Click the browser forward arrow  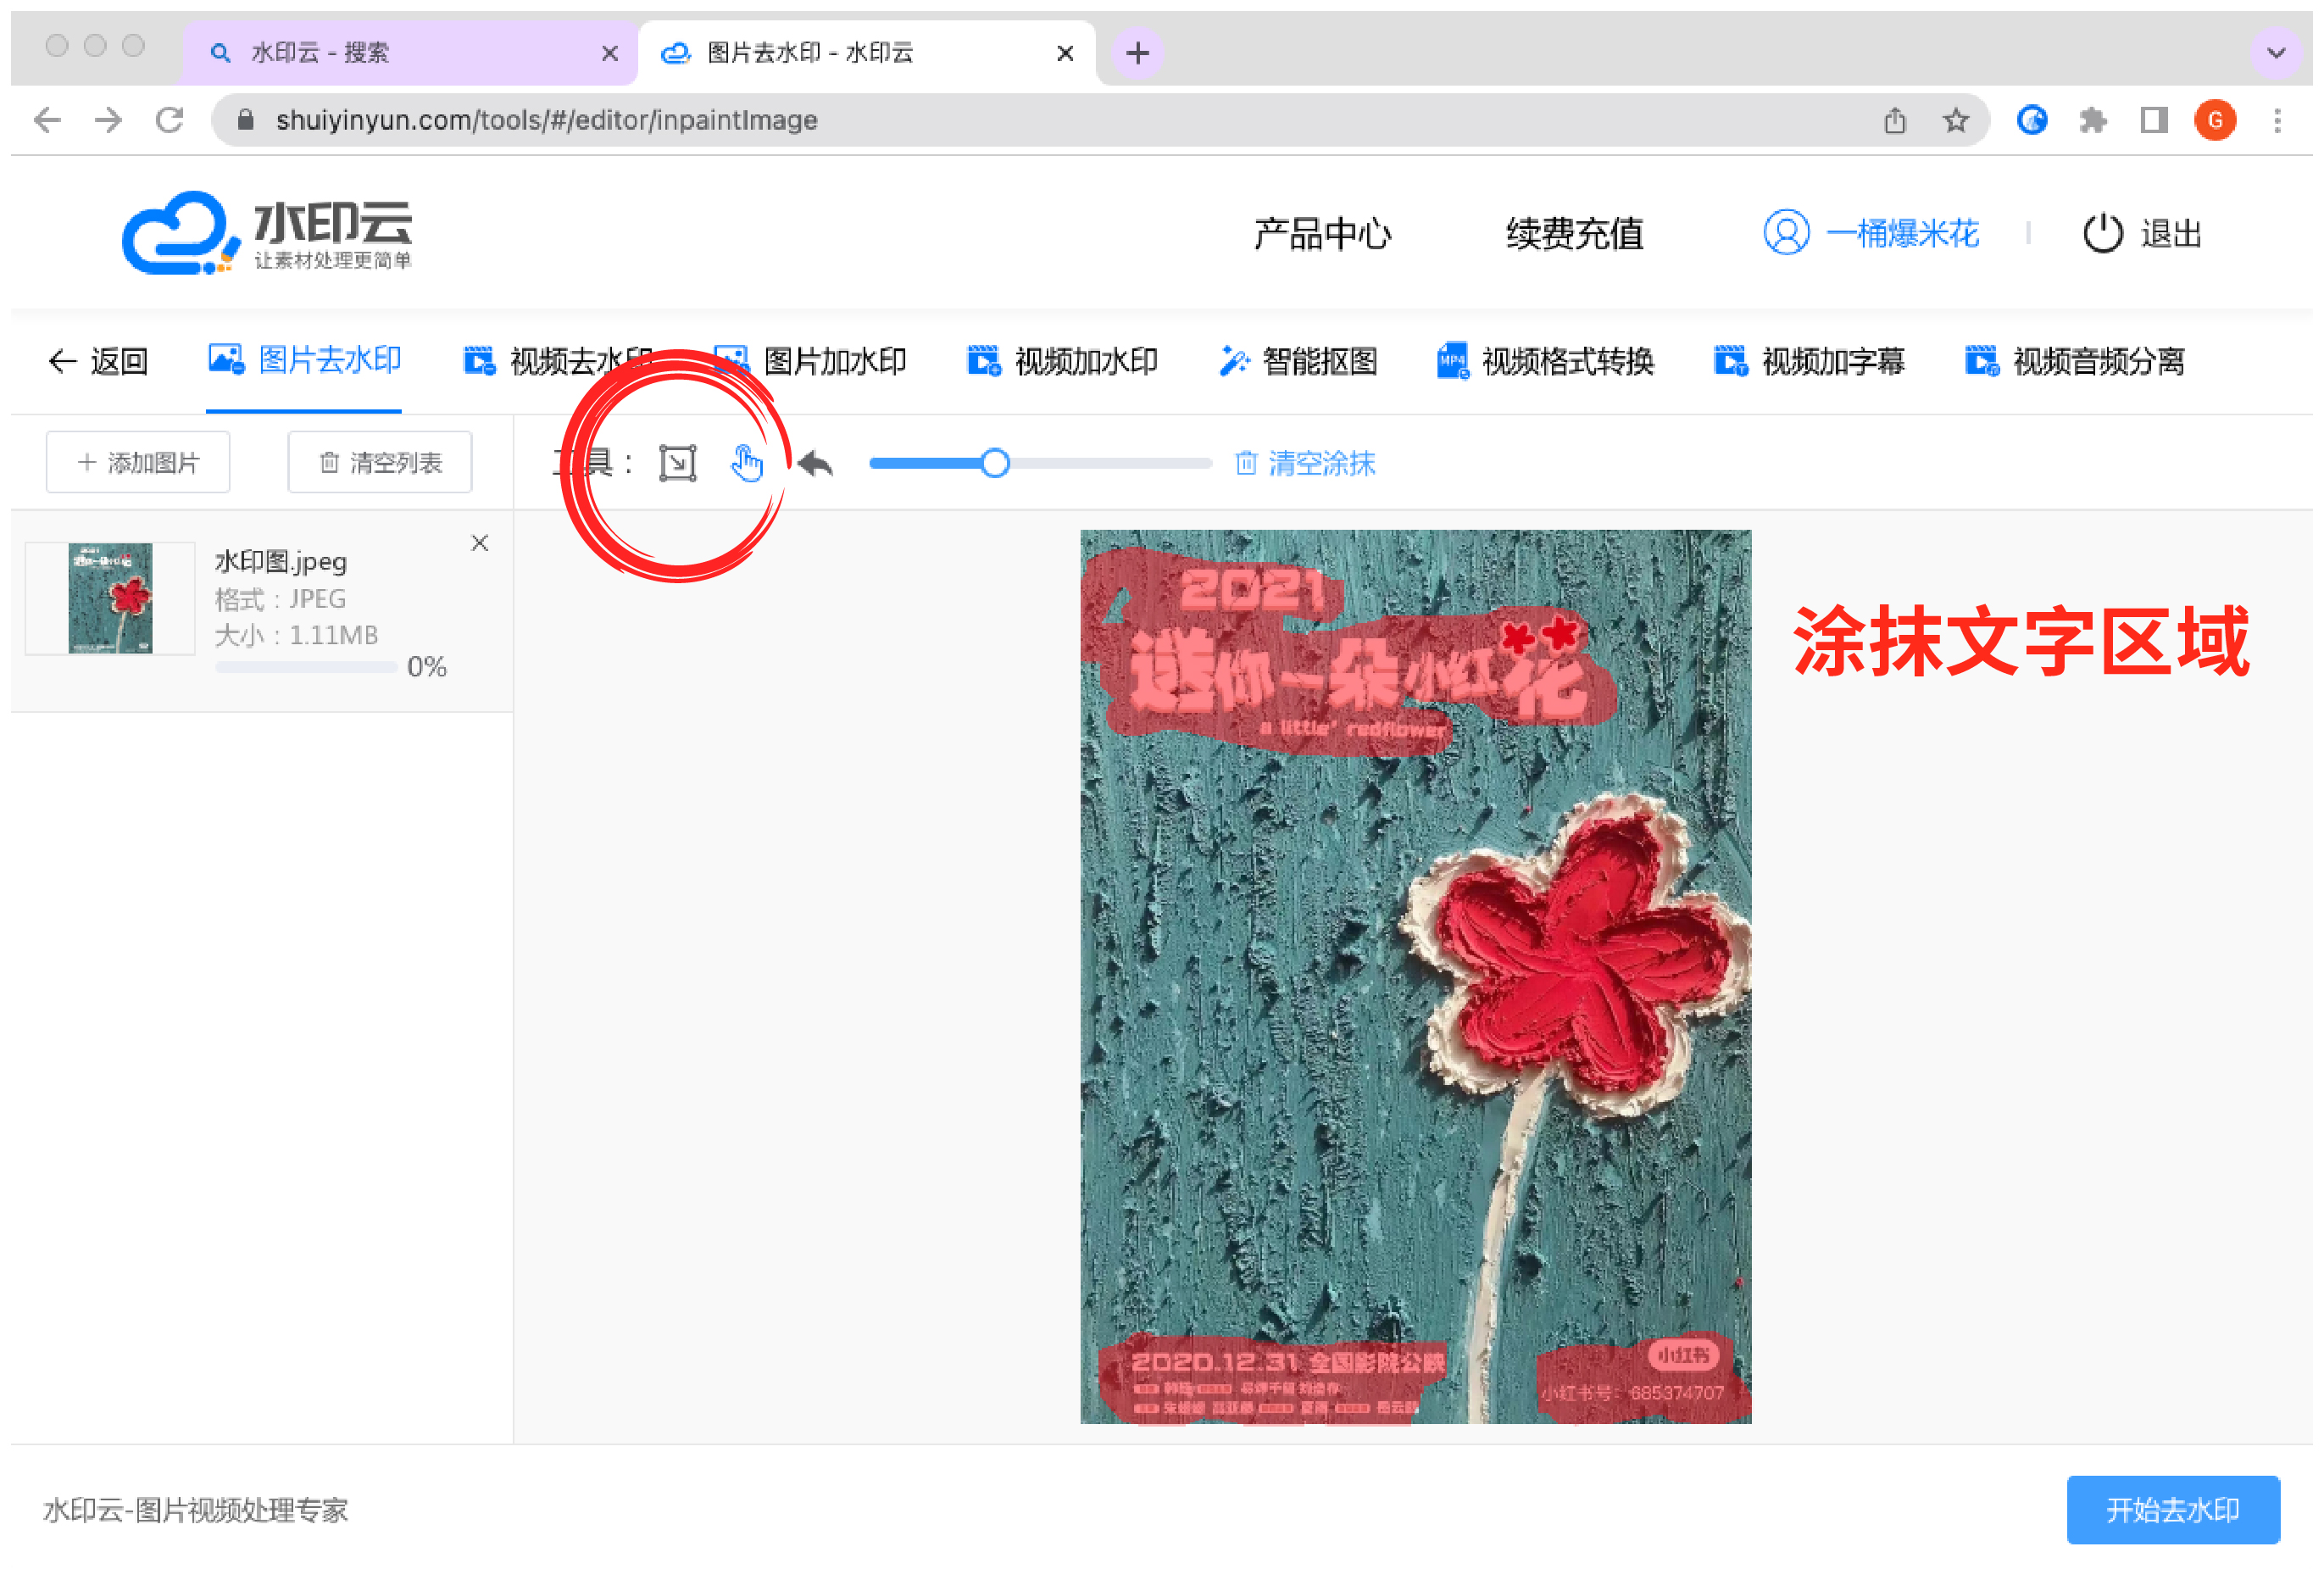108,120
